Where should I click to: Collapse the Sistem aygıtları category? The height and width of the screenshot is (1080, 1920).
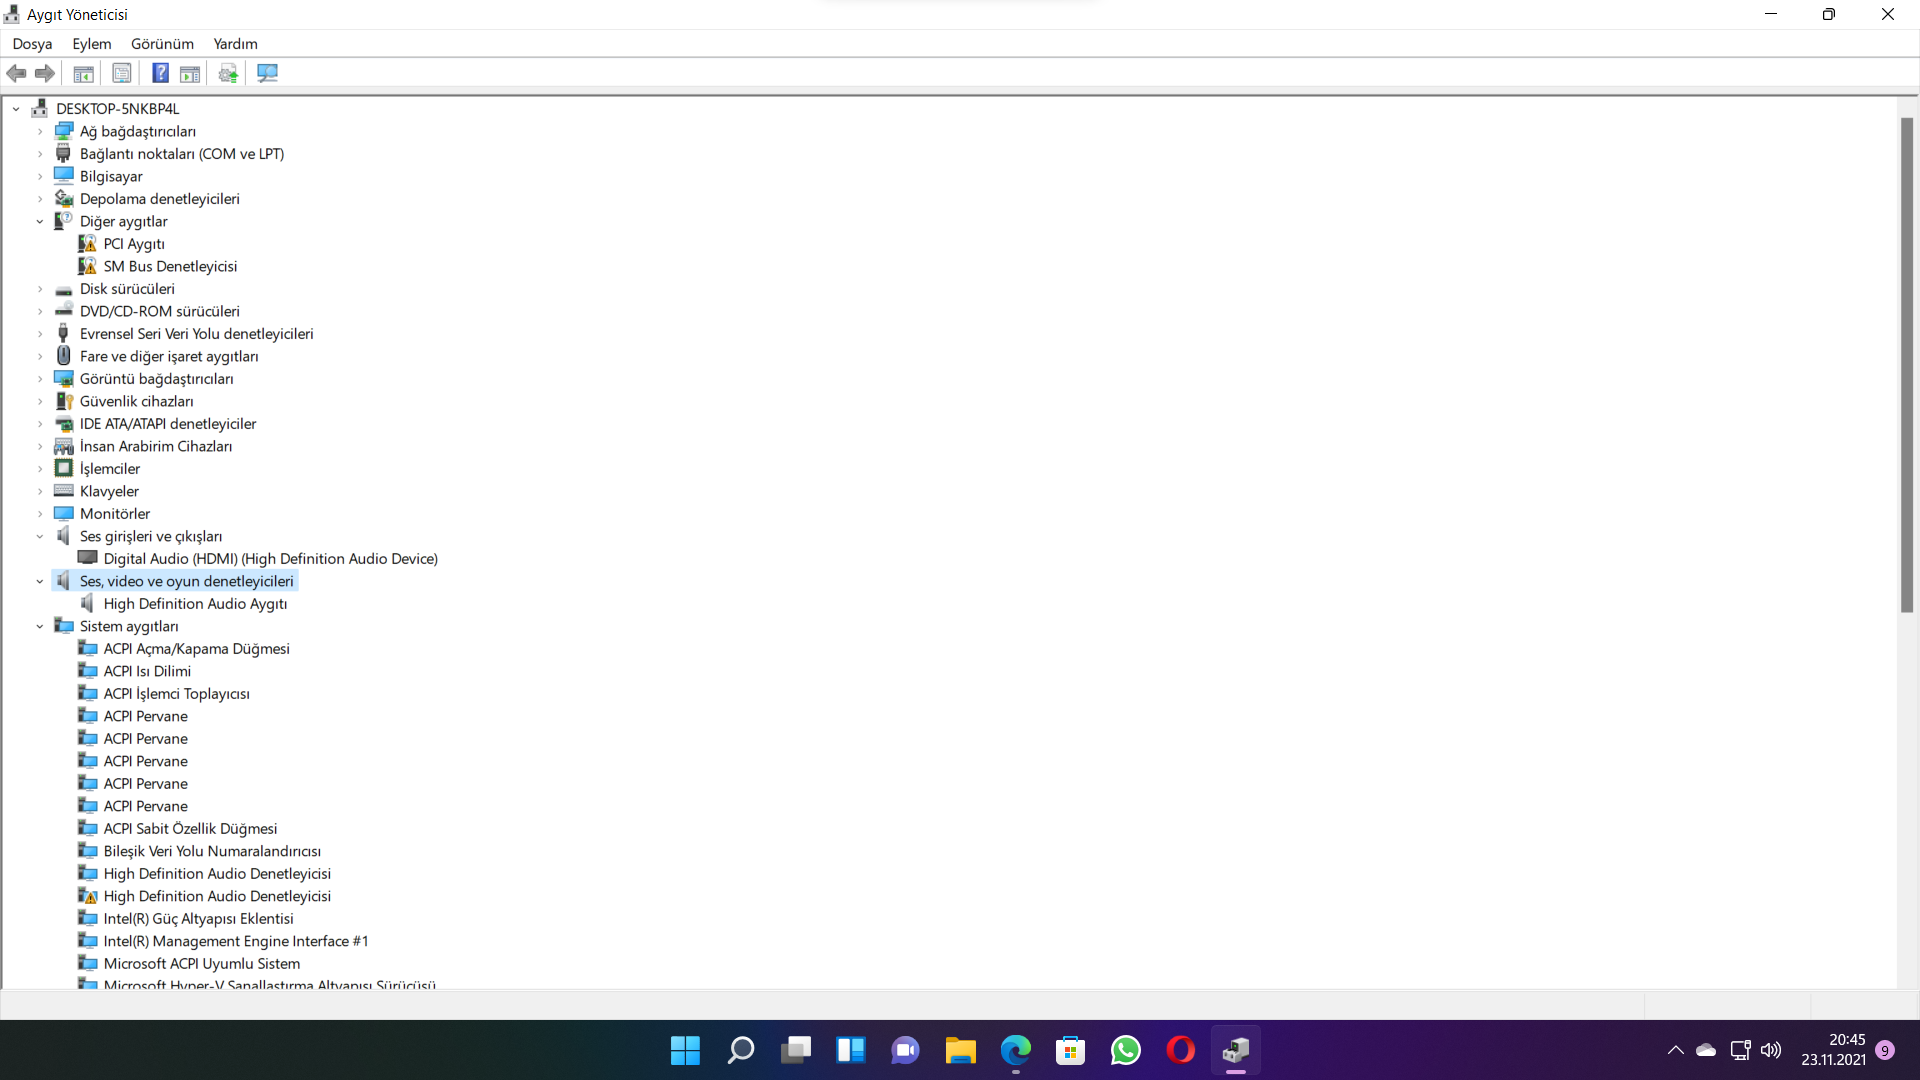(x=40, y=627)
